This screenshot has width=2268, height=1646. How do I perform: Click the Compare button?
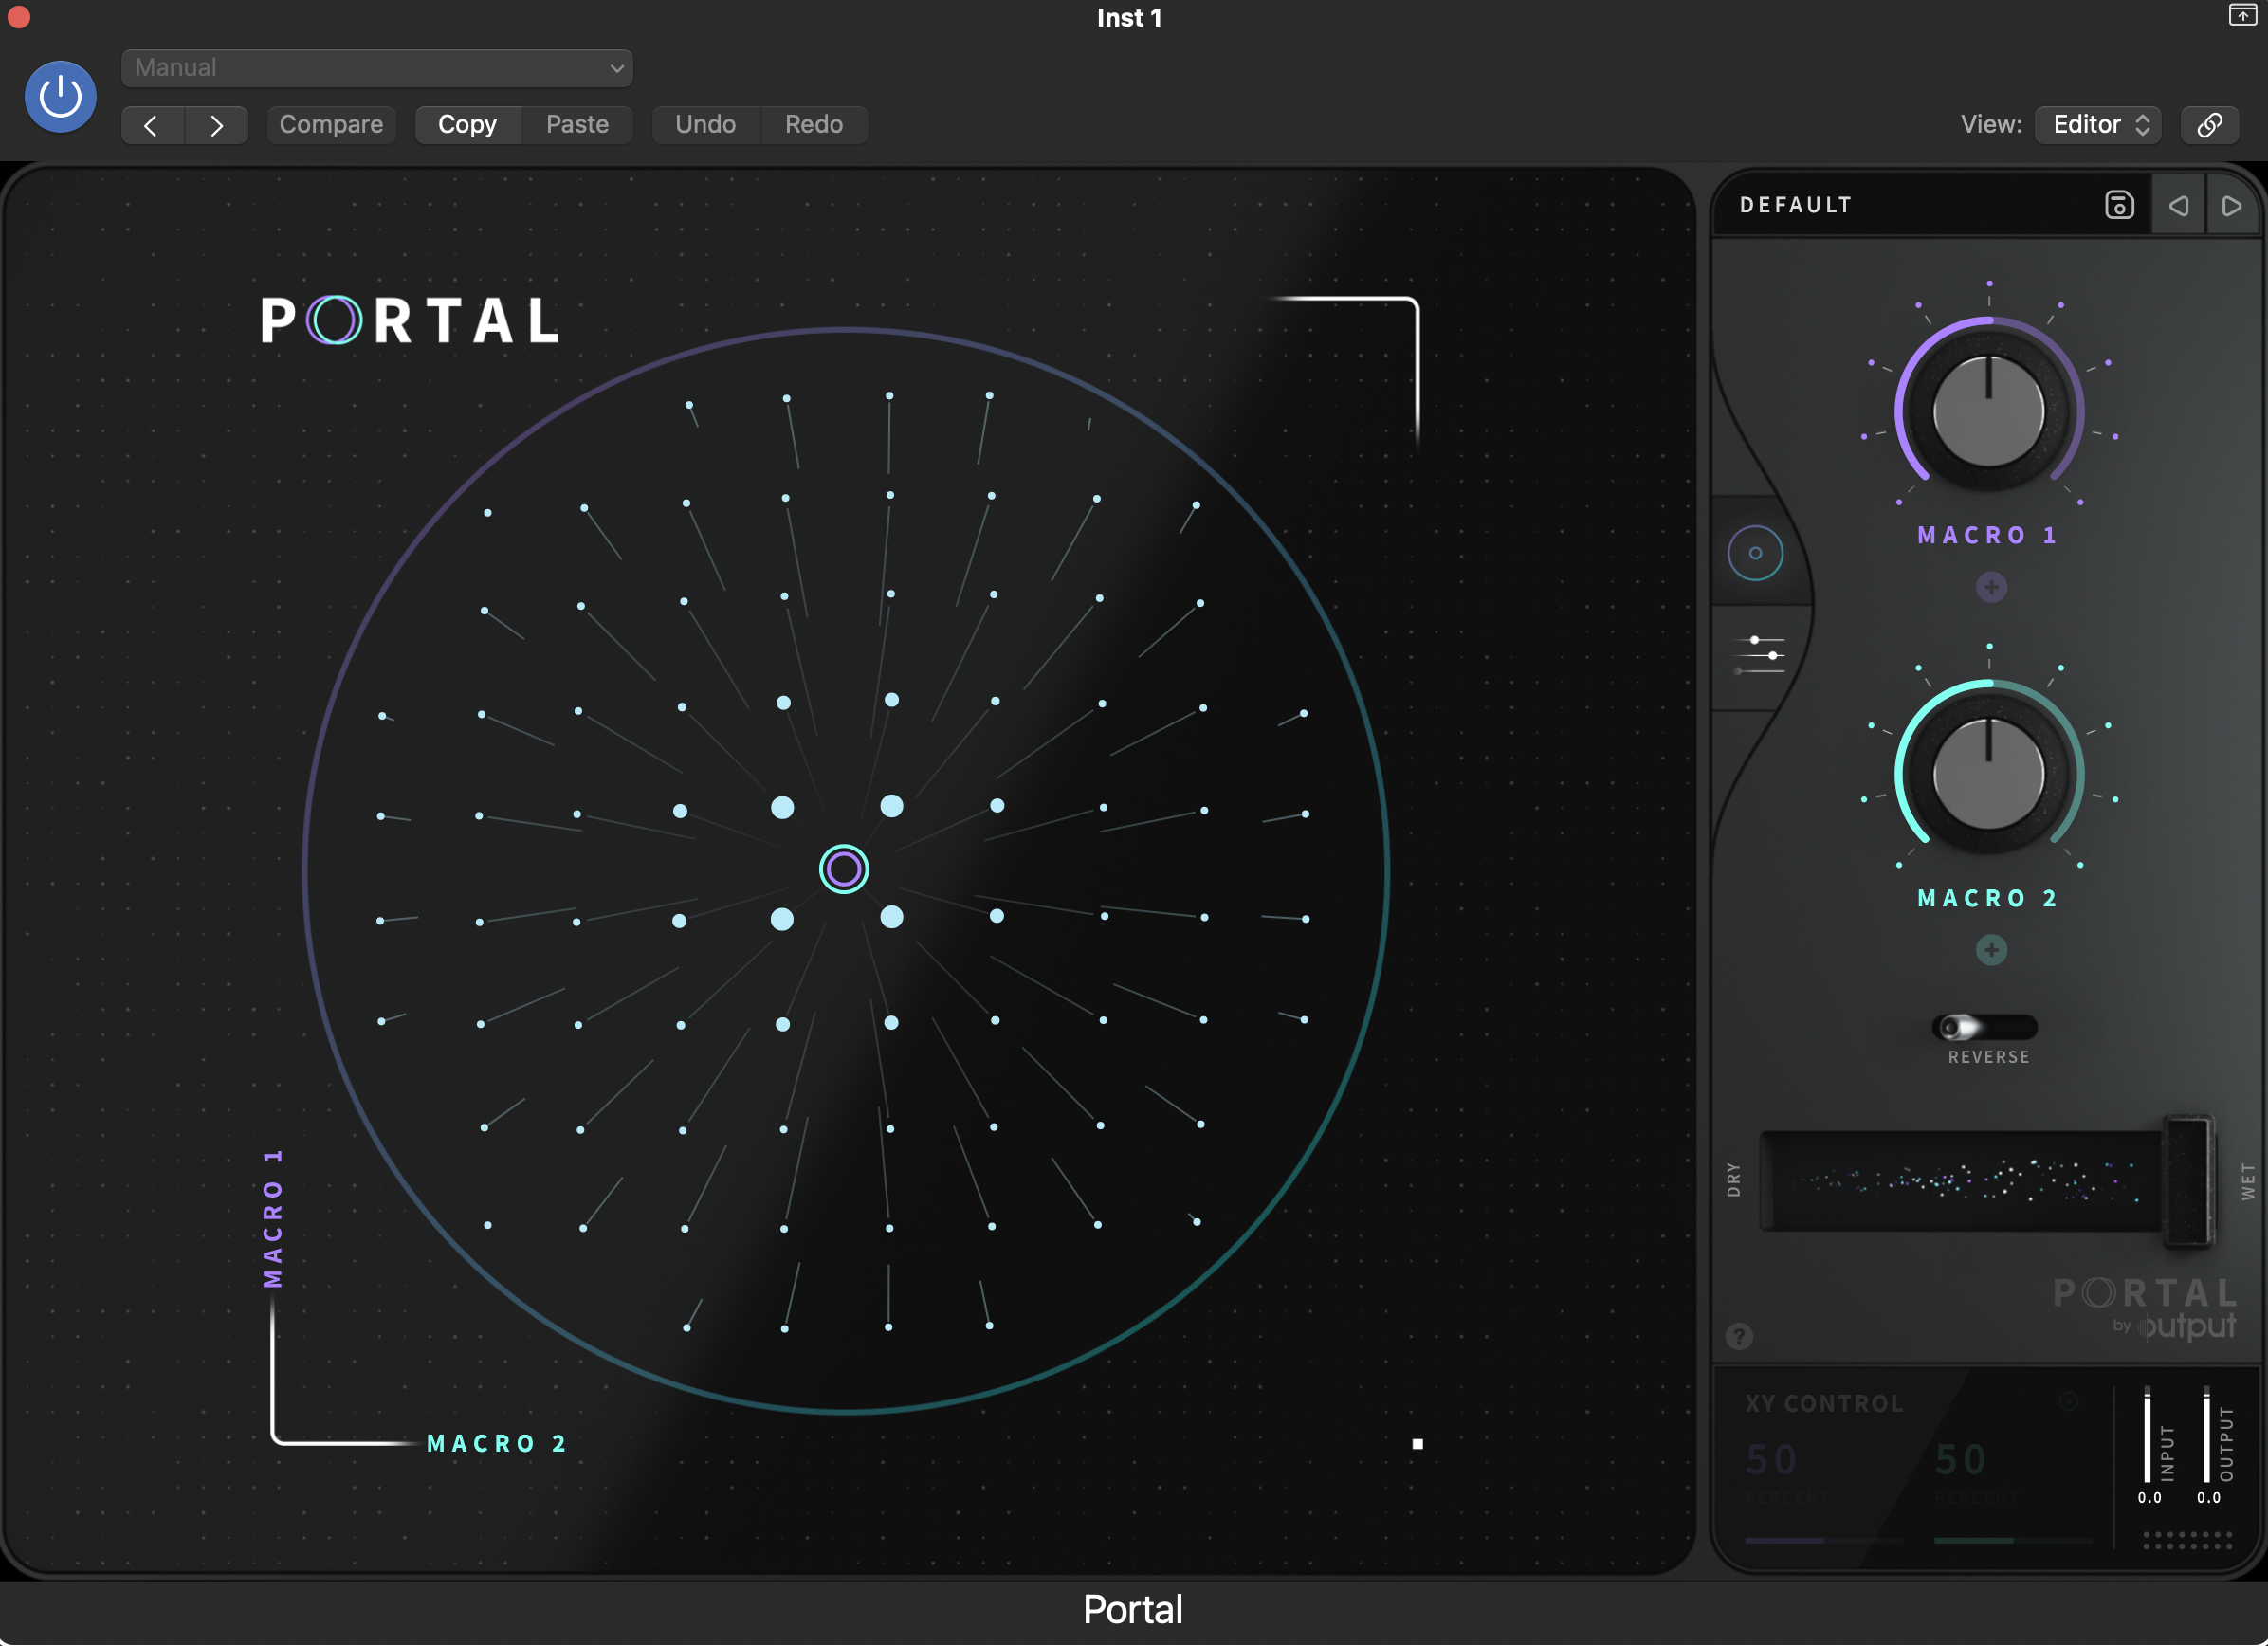(331, 125)
